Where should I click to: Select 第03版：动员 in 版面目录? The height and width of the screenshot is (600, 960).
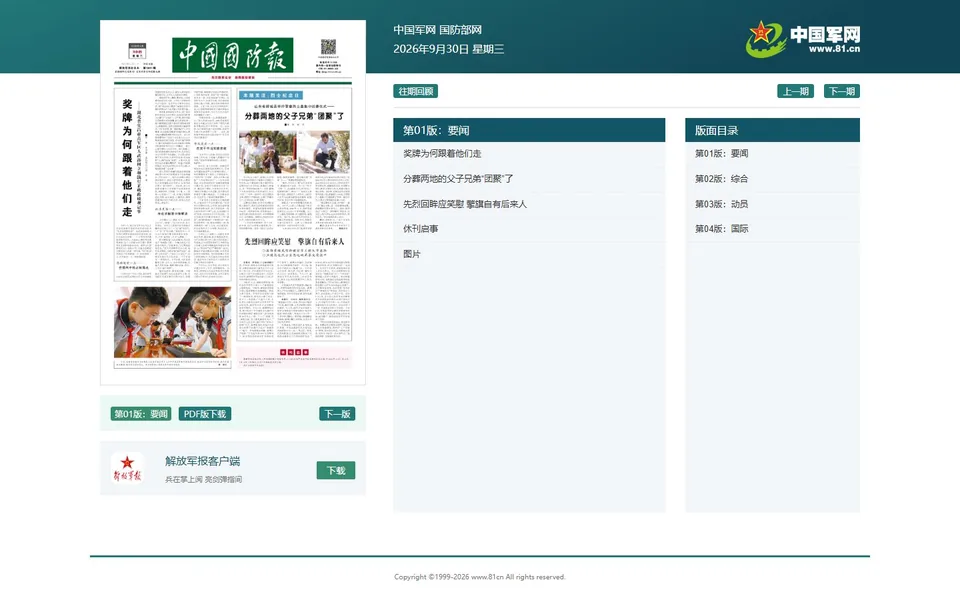click(x=721, y=204)
